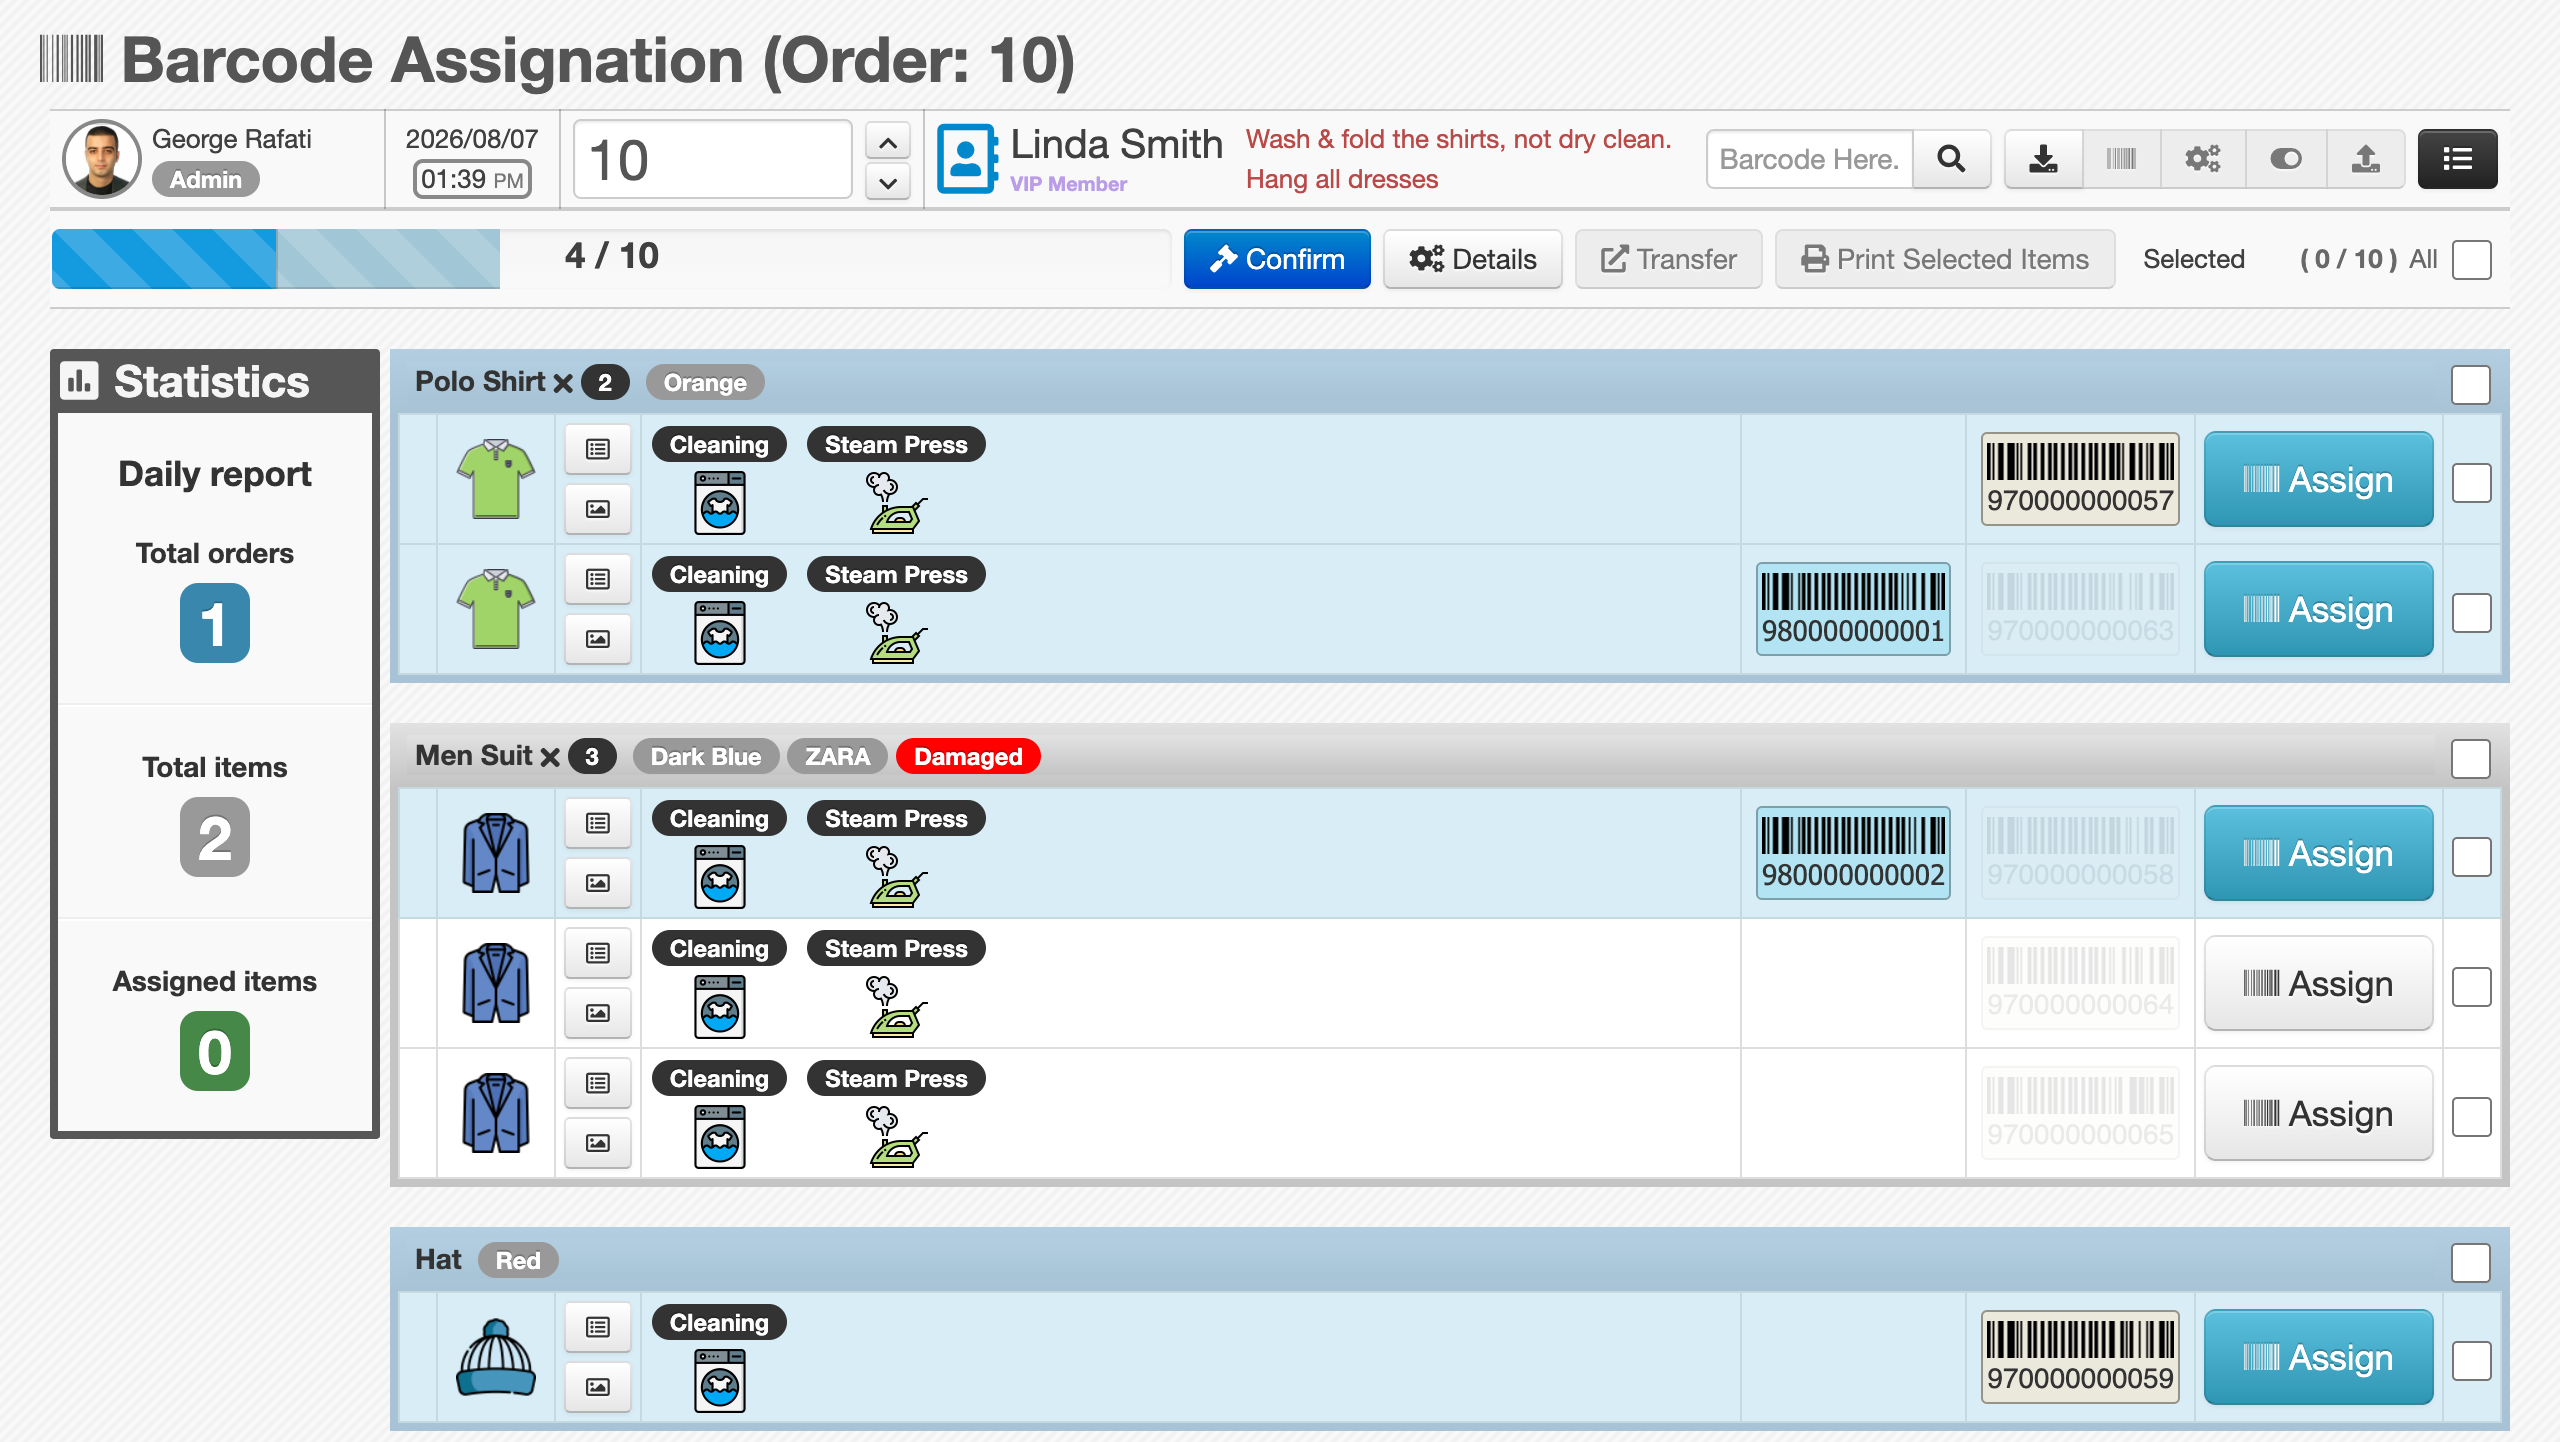The image size is (2560, 1442).
Task: Click washing machine icon on the Hat row
Action: [720, 1381]
